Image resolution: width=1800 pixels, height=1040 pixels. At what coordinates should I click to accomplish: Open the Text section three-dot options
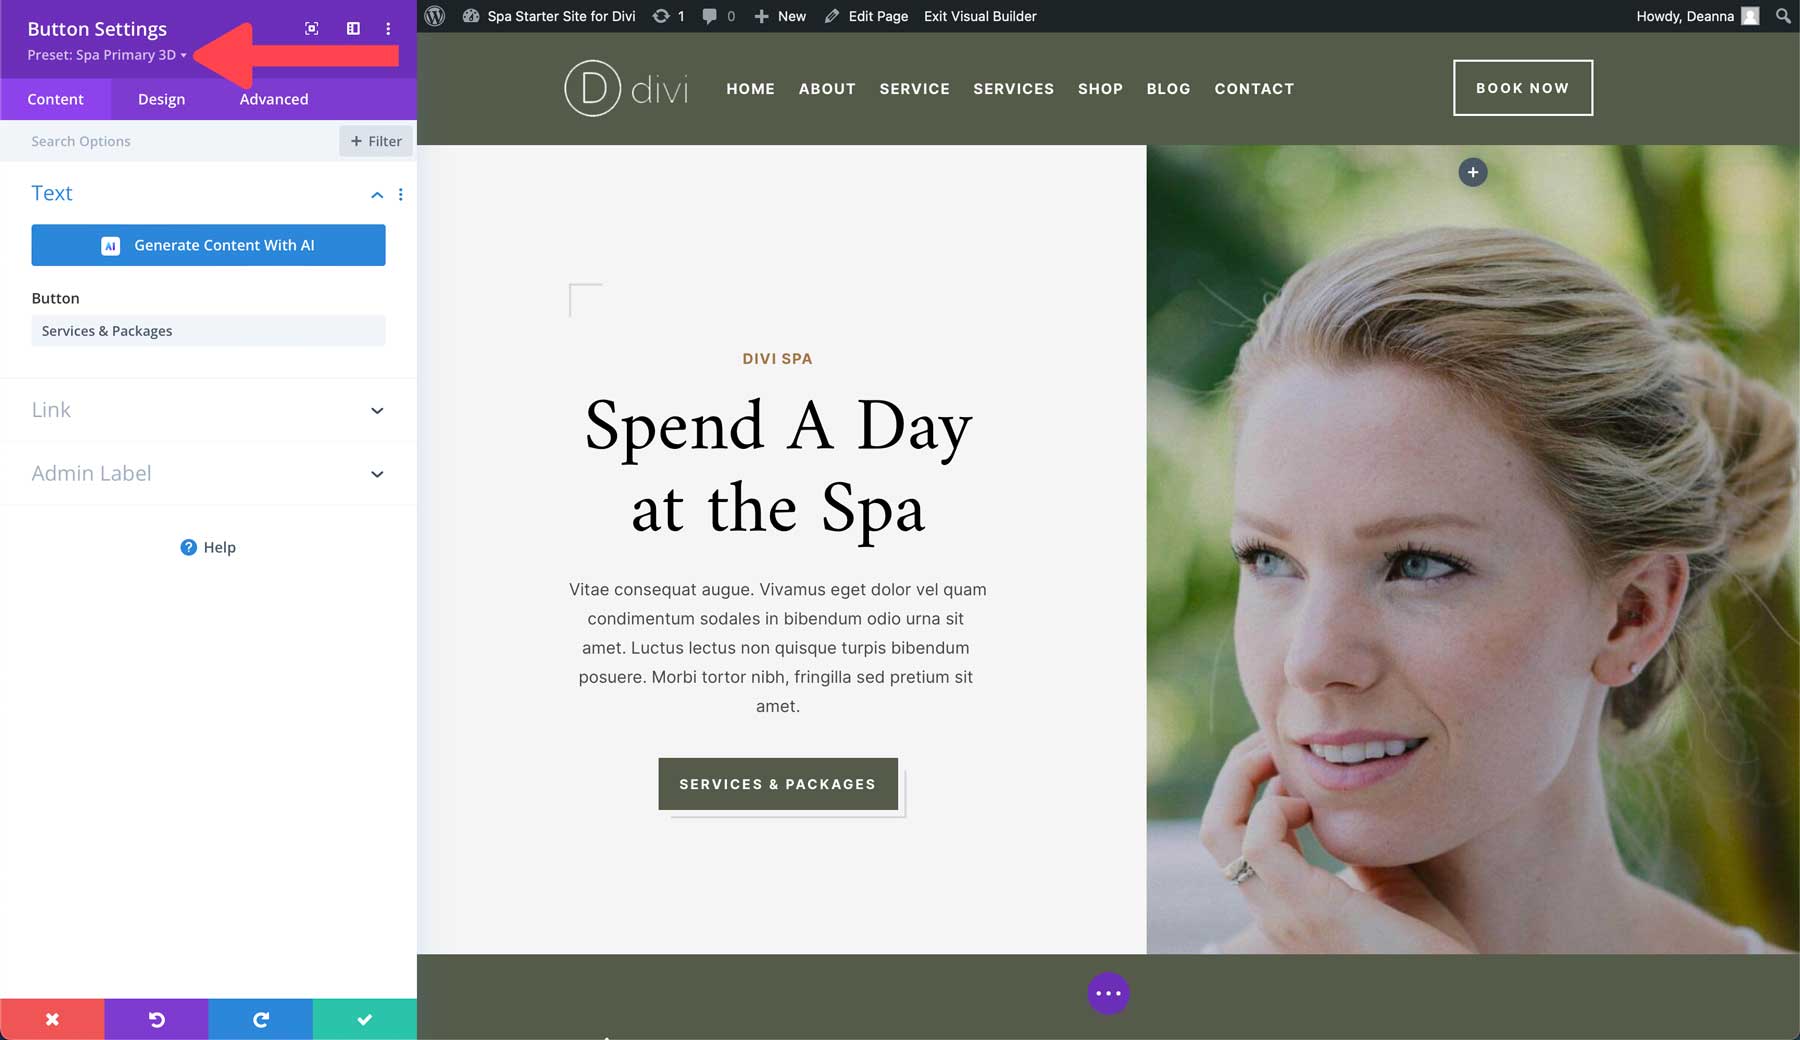400,195
